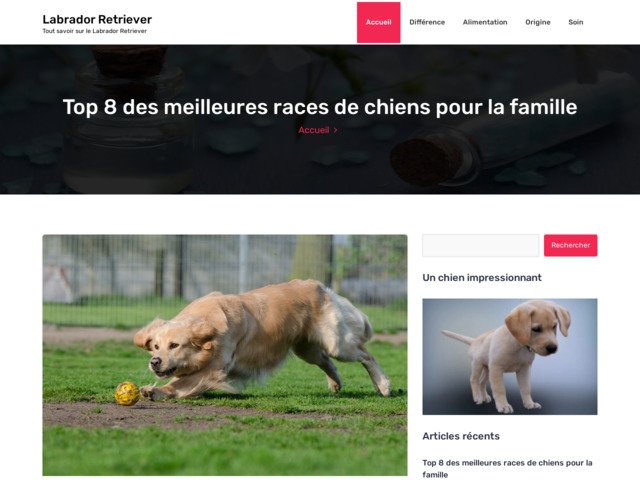
Task: Click the breadcrumb chevron arrow icon
Action: (x=336, y=130)
